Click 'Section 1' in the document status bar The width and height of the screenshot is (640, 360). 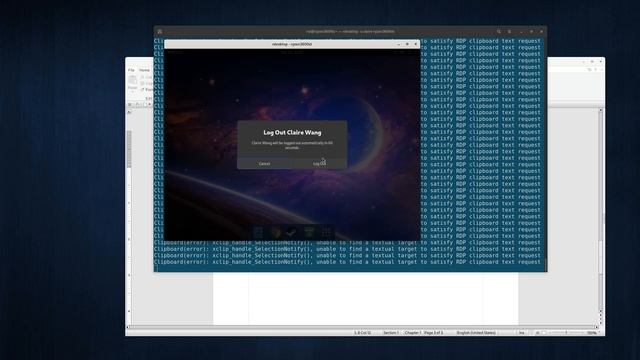pyautogui.click(x=391, y=333)
